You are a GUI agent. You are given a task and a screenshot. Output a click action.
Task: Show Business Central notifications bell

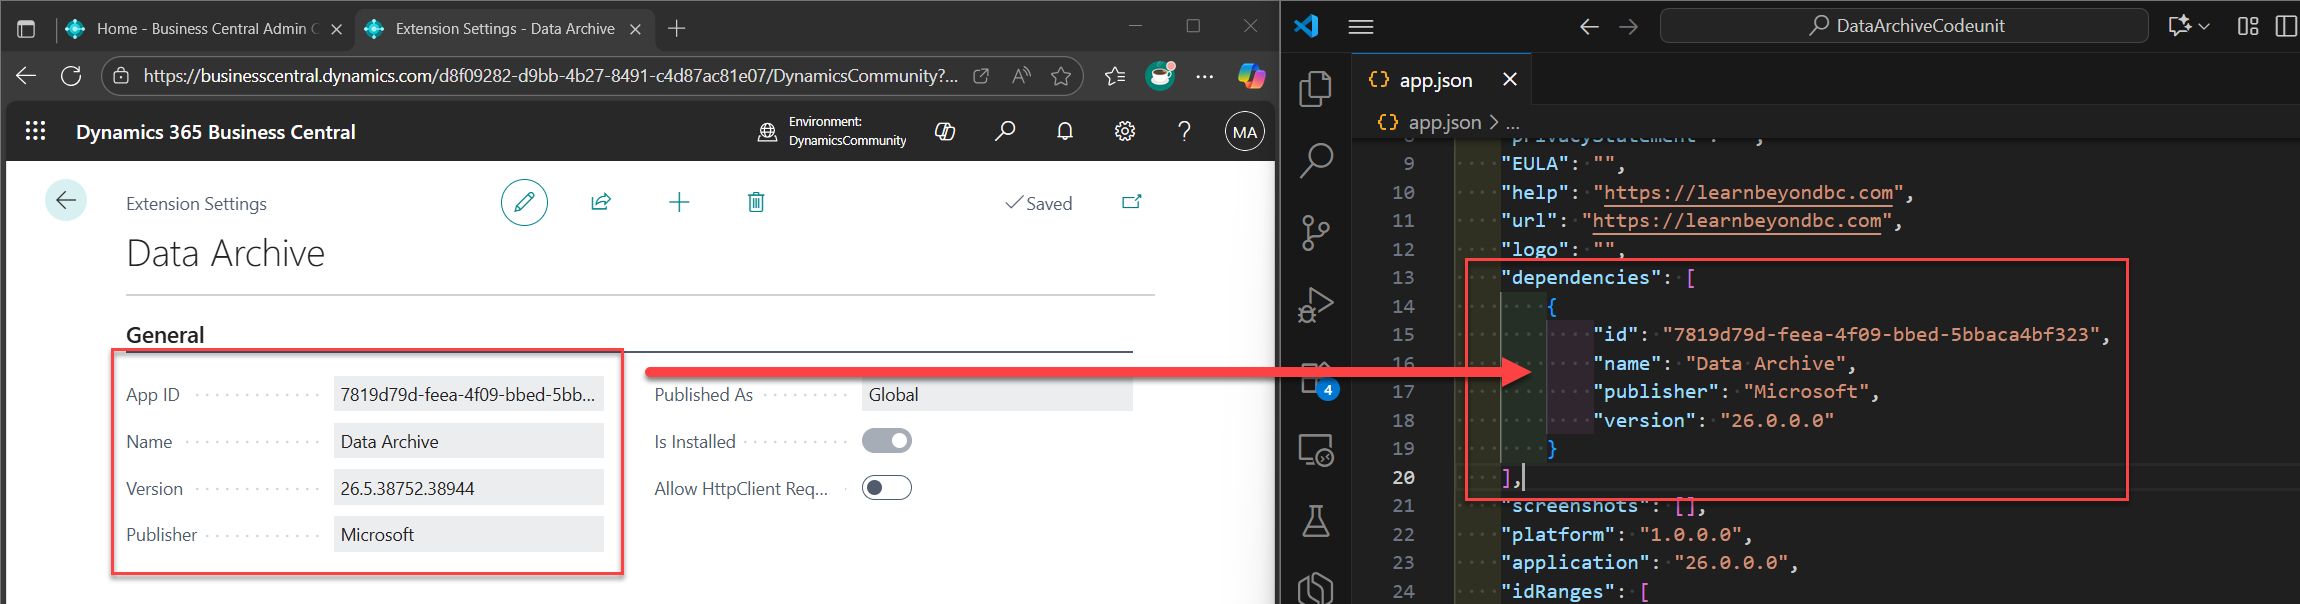coord(1065,131)
